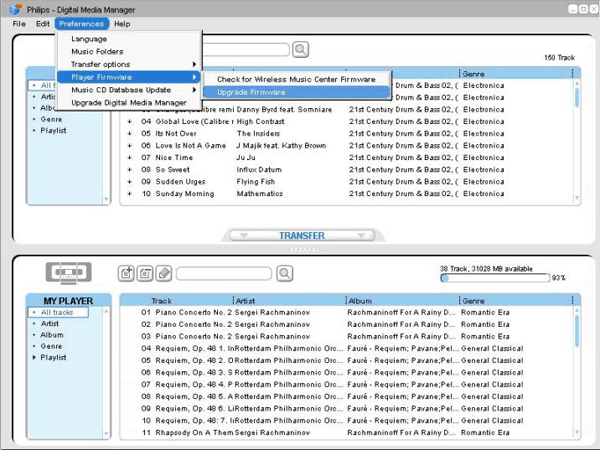Select artist Flying Fish cell
The image size is (600, 450).
[x=256, y=181]
